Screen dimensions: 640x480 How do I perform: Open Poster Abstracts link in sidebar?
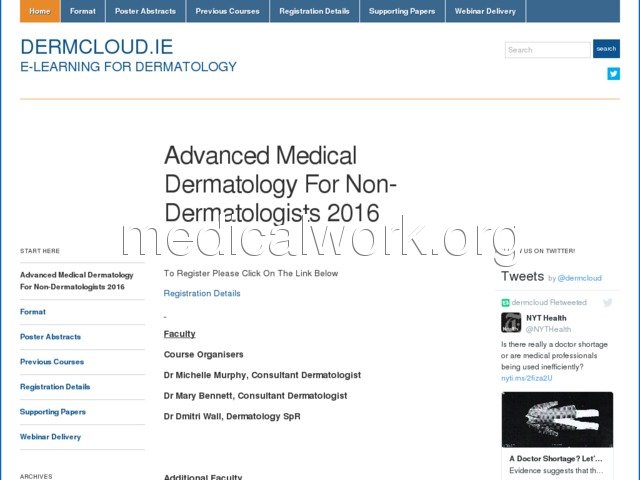click(x=51, y=337)
